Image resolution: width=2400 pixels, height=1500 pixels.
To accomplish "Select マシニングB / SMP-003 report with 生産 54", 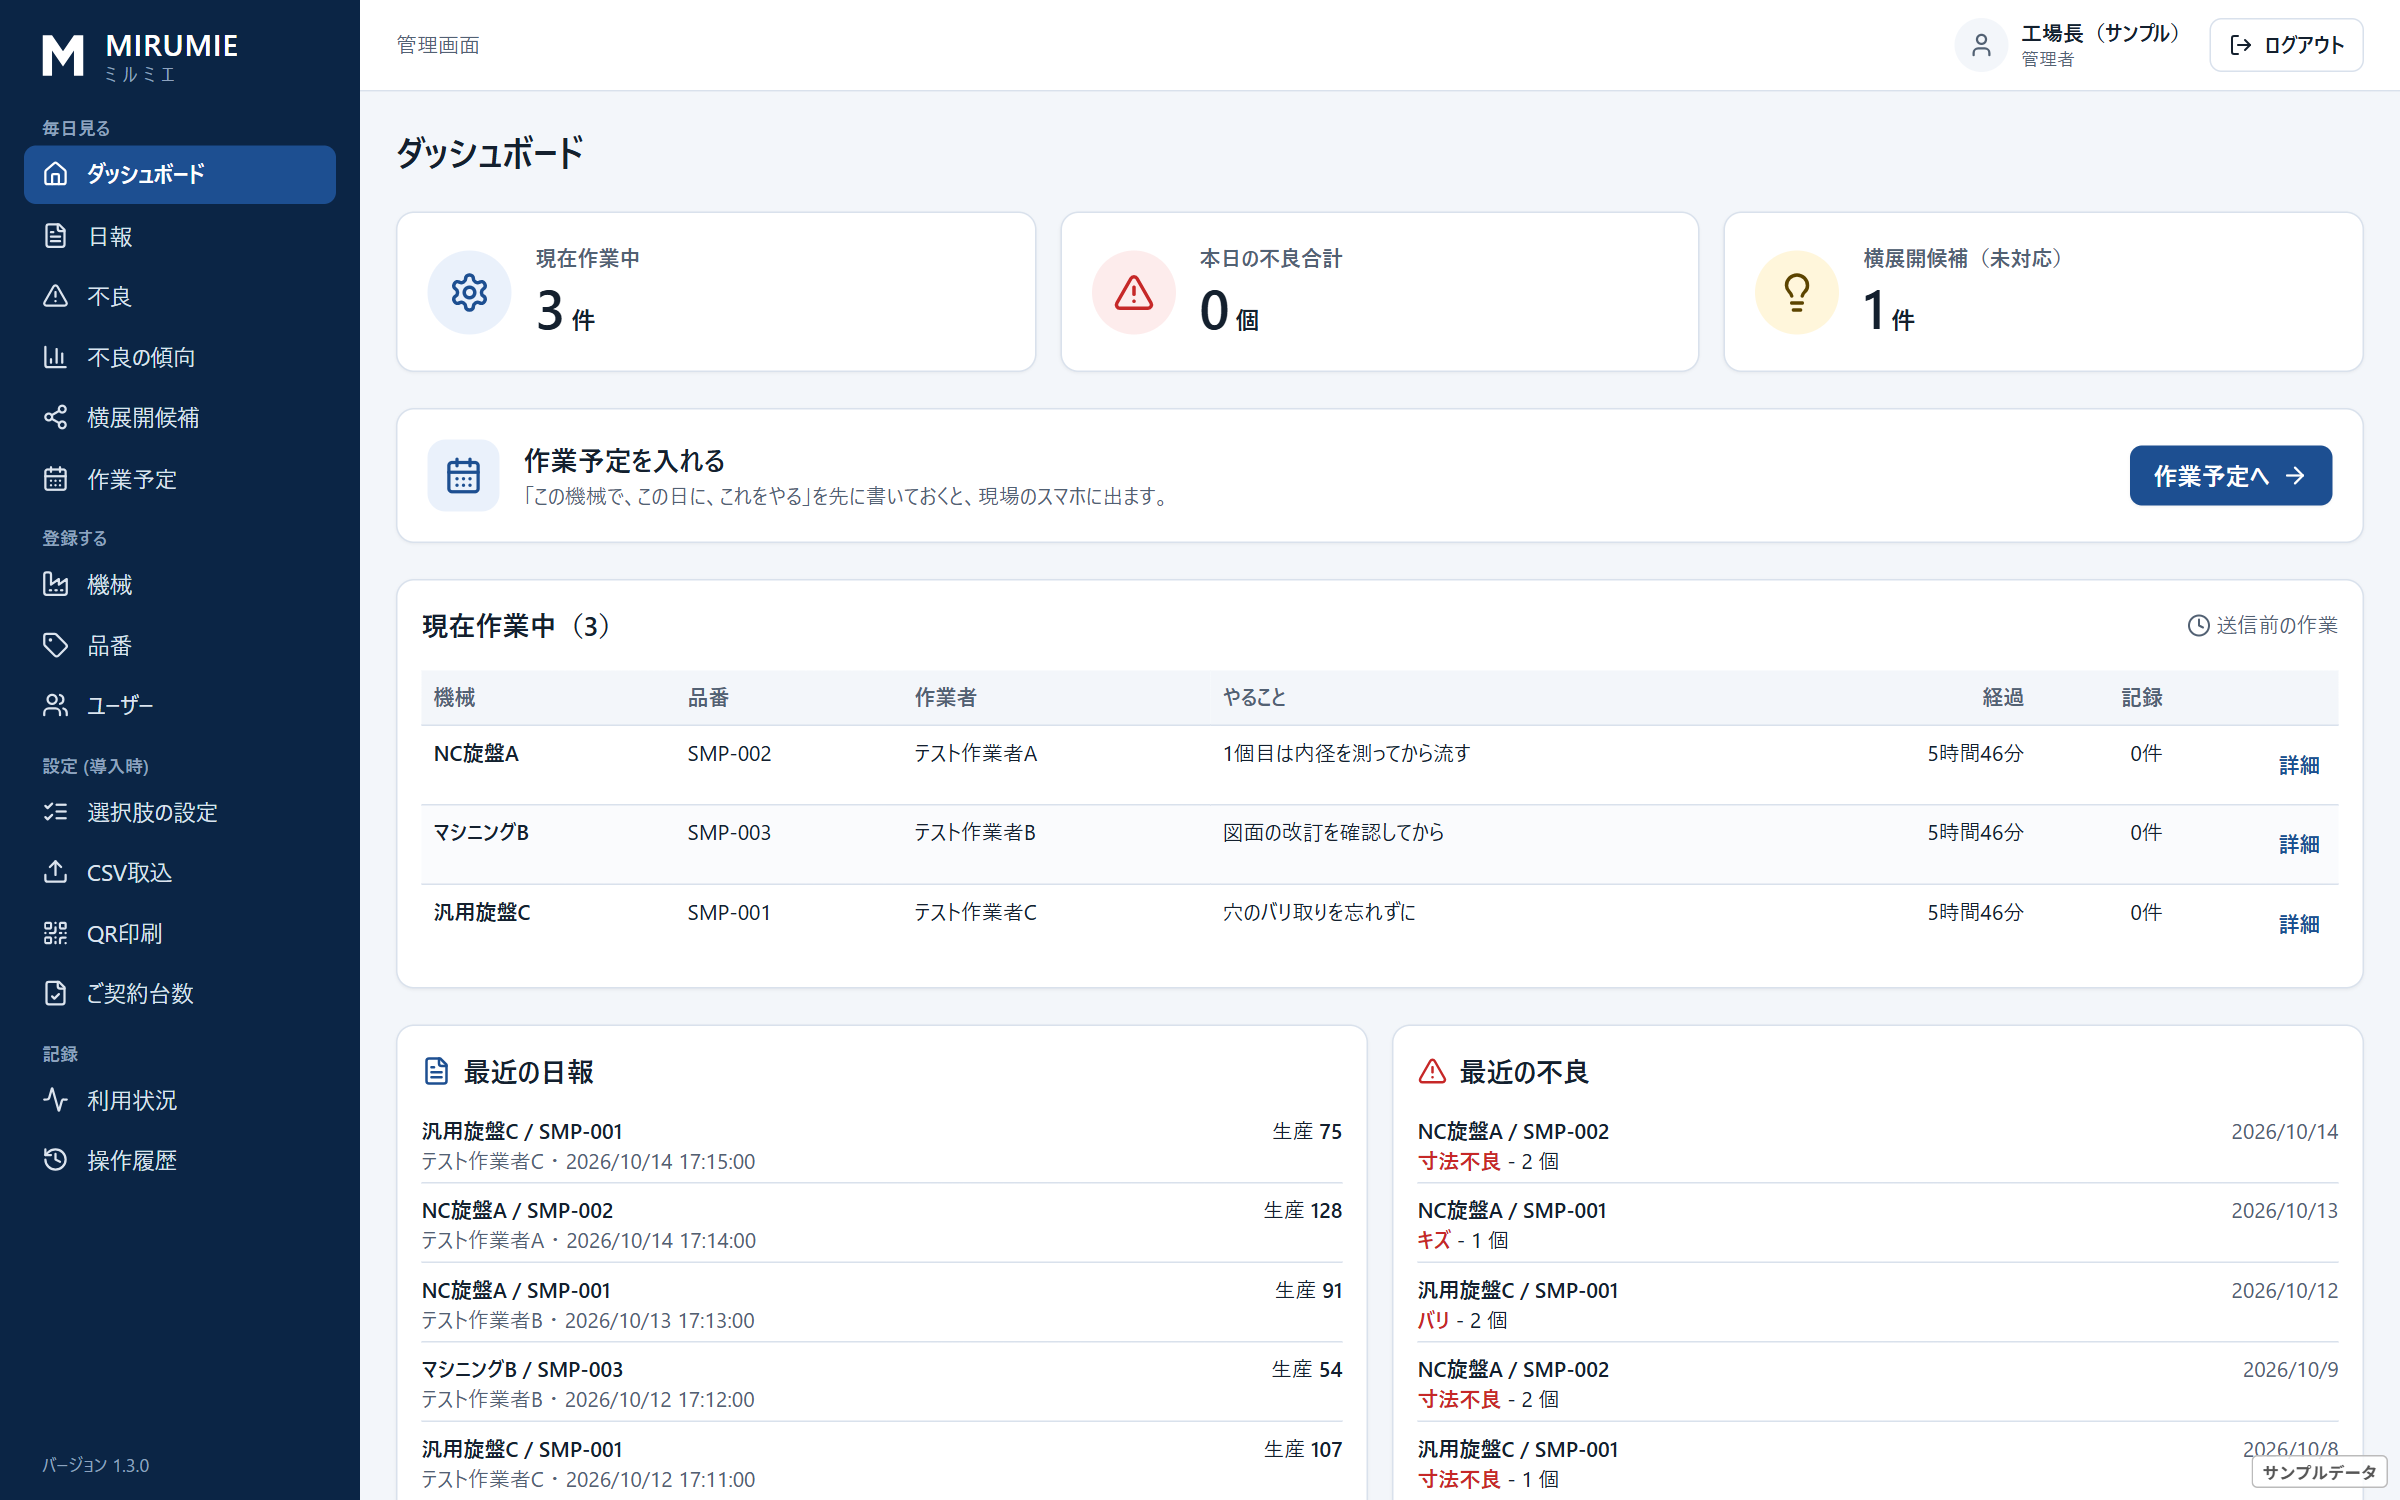I will coord(881,1384).
